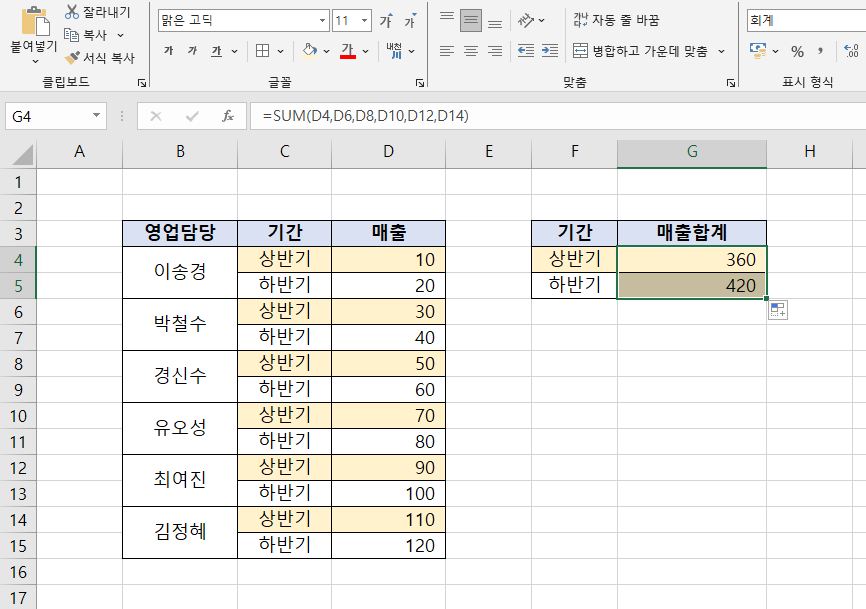Open borders dropdown arrow

281,51
